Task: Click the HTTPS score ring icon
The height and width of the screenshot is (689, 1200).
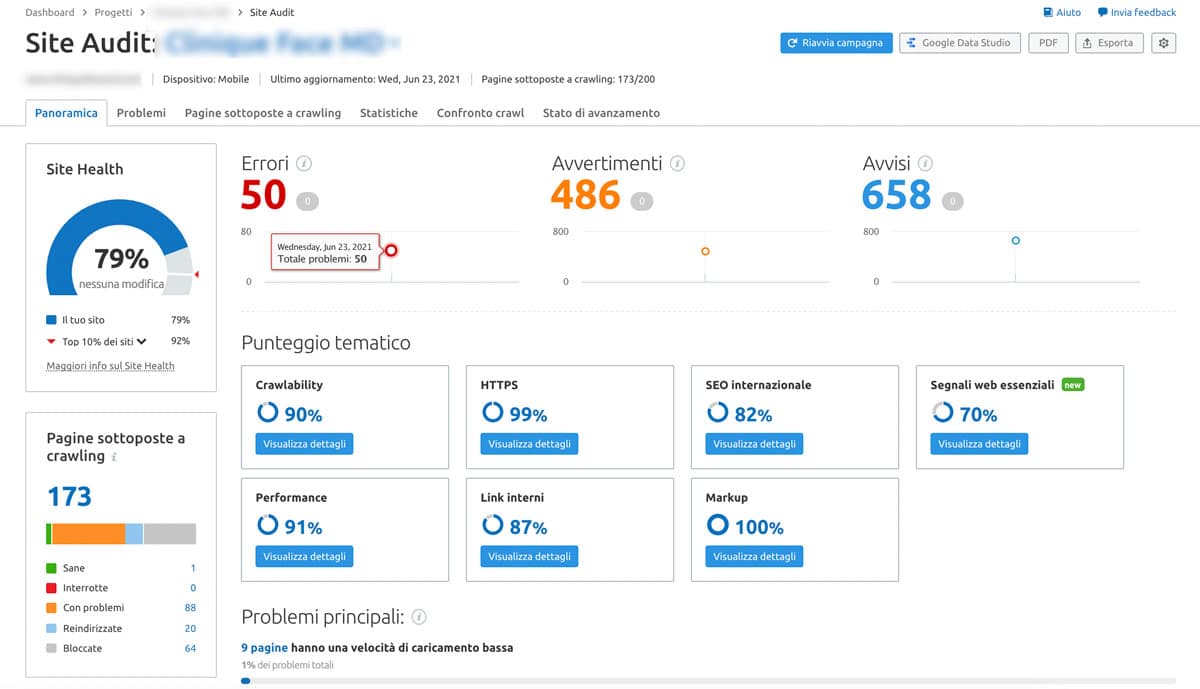Action: tap(492, 413)
